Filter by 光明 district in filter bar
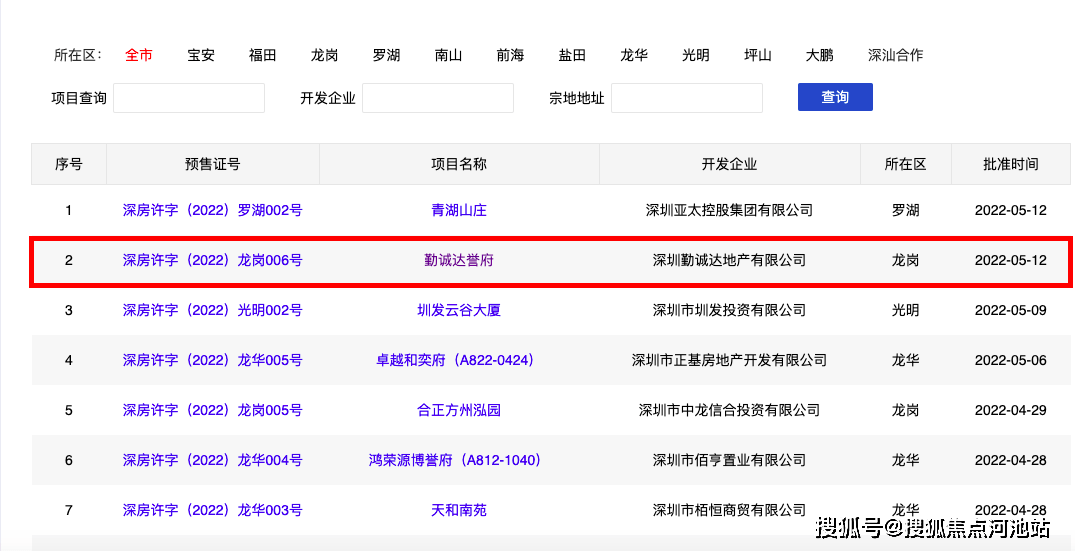 (x=696, y=55)
